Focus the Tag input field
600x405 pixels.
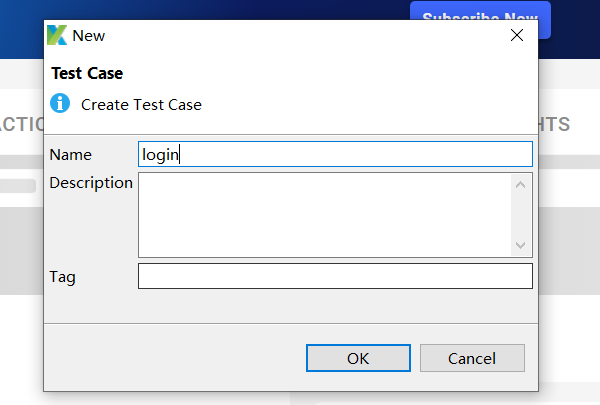[x=335, y=276]
